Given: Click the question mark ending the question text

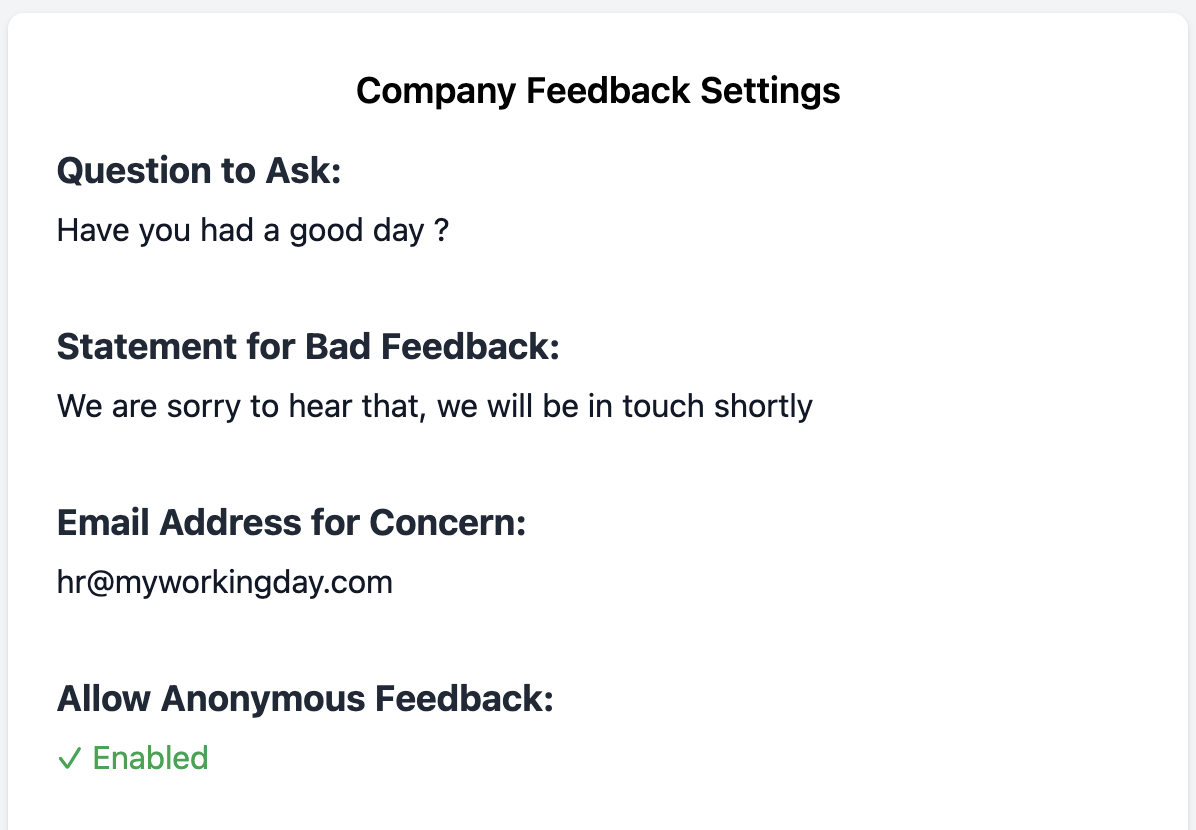Looking at the screenshot, I should [x=442, y=231].
